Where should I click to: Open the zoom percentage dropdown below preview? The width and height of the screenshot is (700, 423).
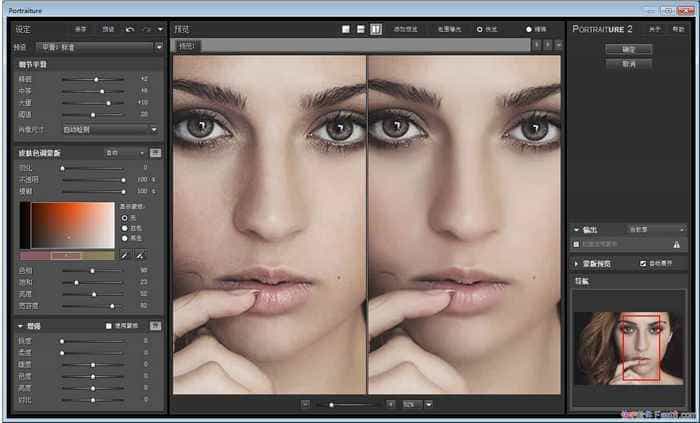[427, 404]
